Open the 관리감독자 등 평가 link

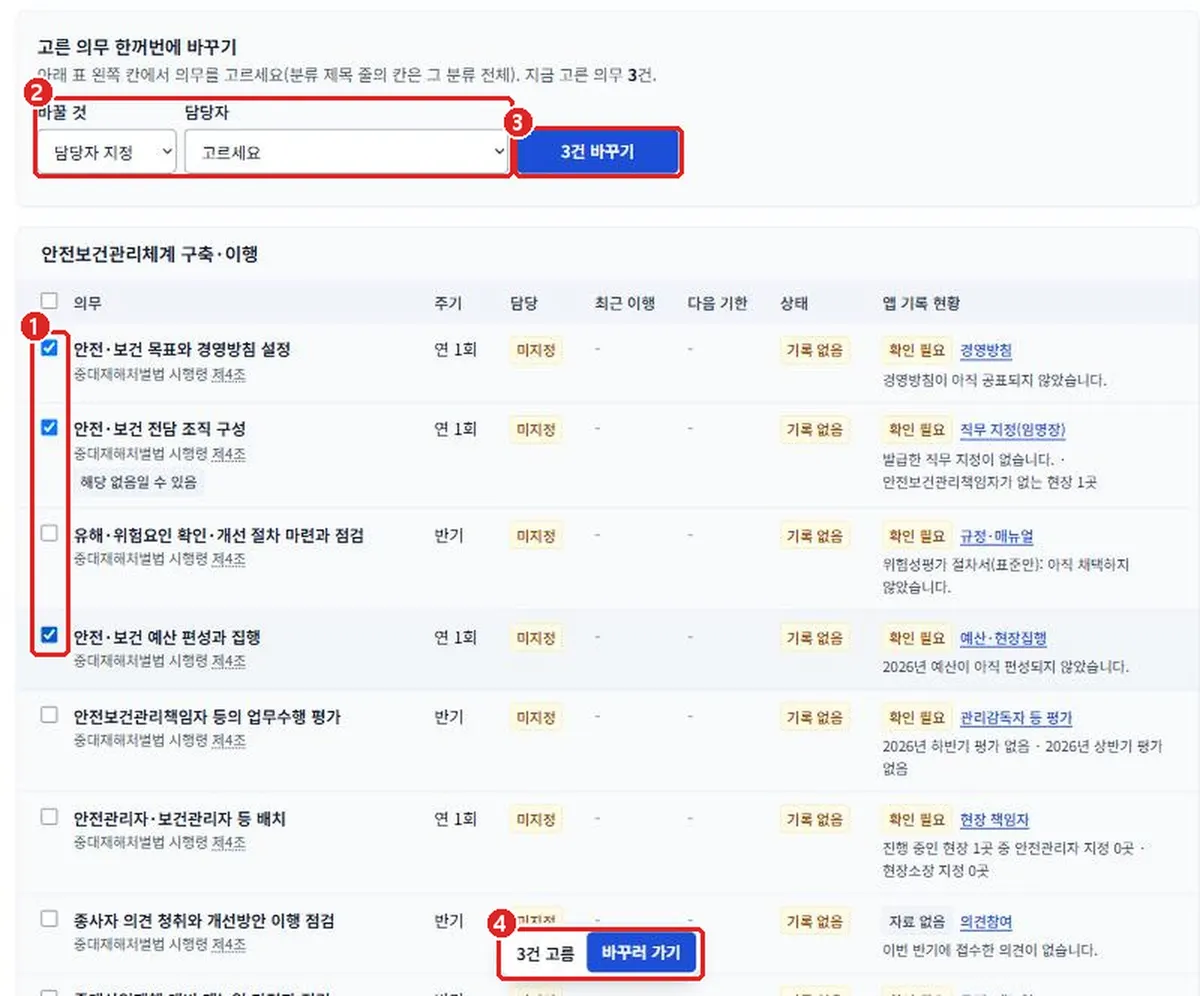point(1016,718)
